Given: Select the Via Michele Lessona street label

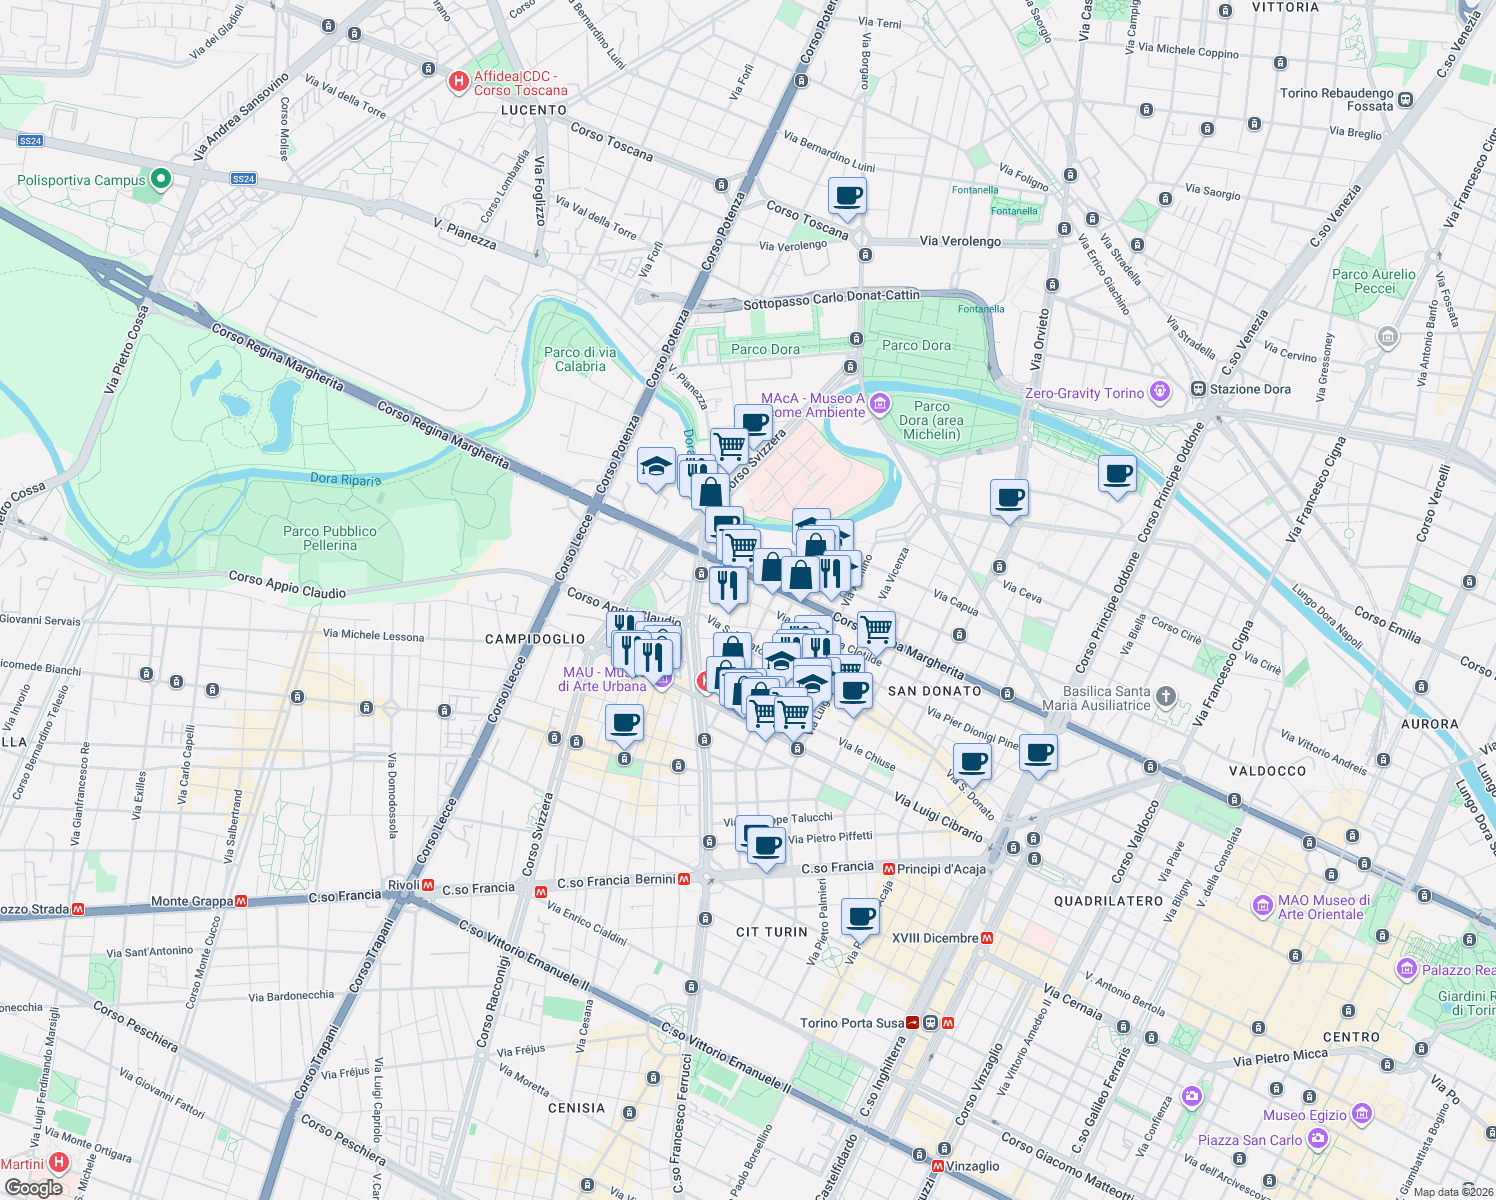Looking at the screenshot, I should point(373,635).
